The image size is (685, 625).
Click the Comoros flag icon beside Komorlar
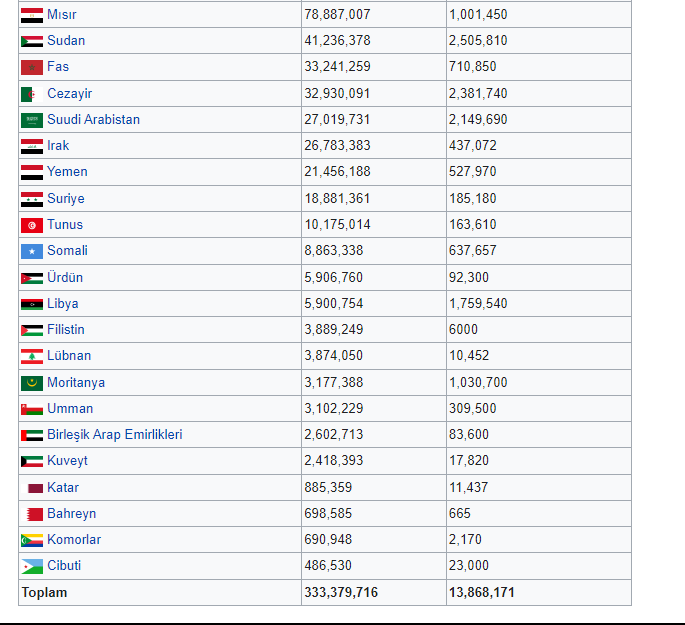click(x=32, y=541)
